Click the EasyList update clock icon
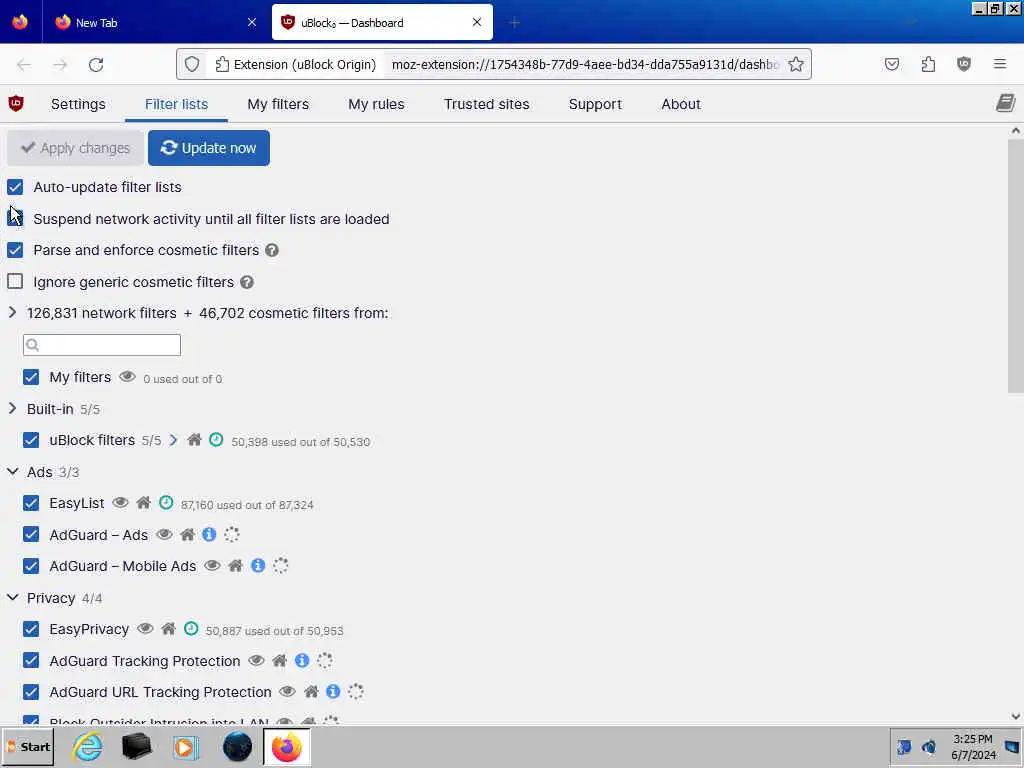The width and height of the screenshot is (1024, 768). click(x=167, y=503)
